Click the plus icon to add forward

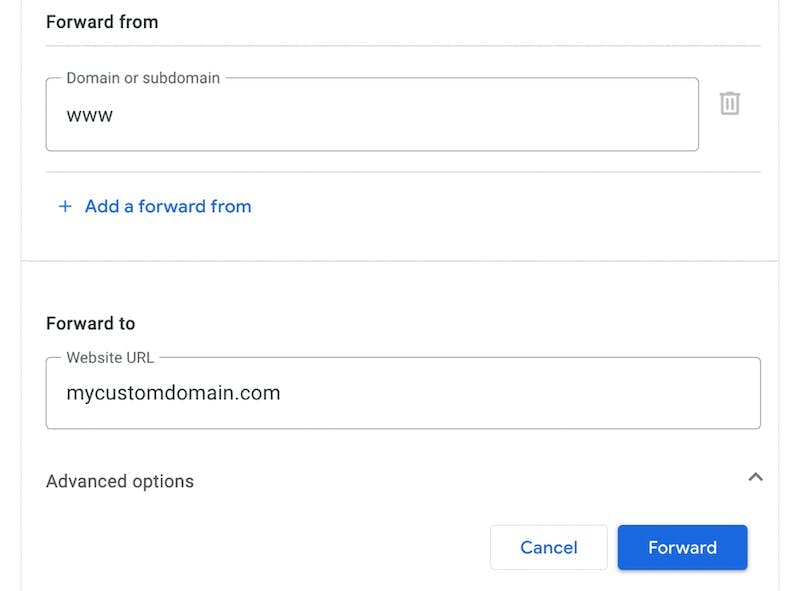(65, 207)
